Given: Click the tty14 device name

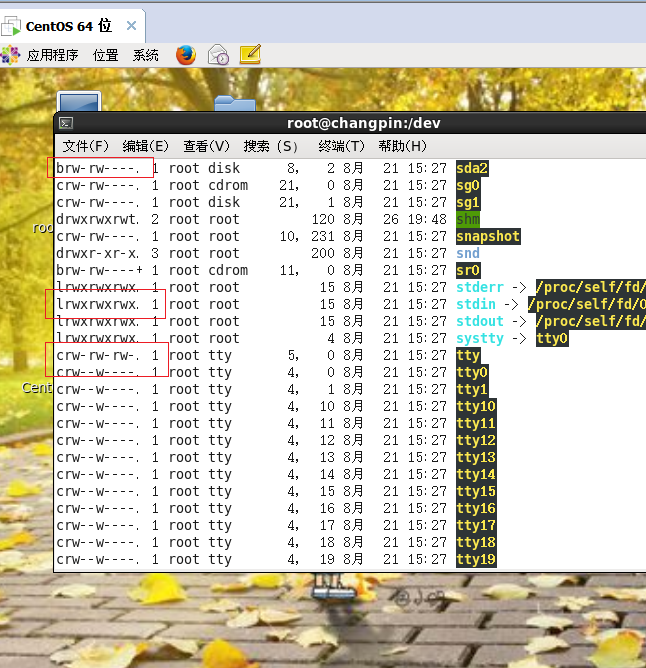Looking at the screenshot, I should tap(476, 475).
